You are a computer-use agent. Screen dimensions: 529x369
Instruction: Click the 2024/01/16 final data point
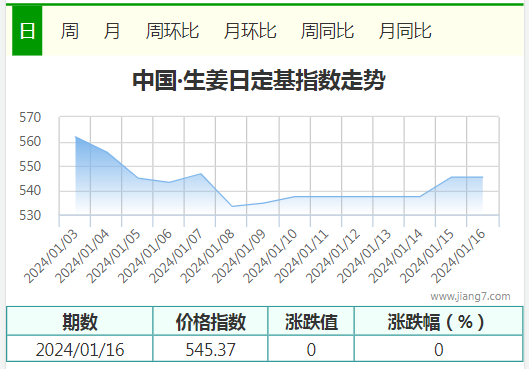(x=482, y=177)
